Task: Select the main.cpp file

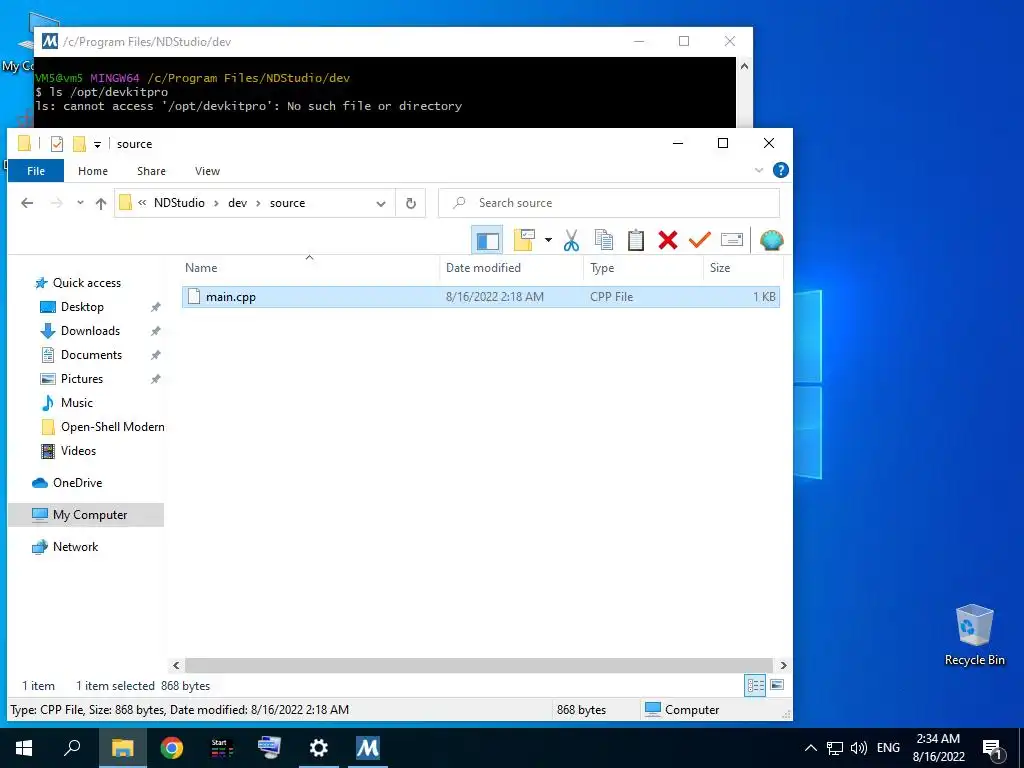Action: [481, 296]
